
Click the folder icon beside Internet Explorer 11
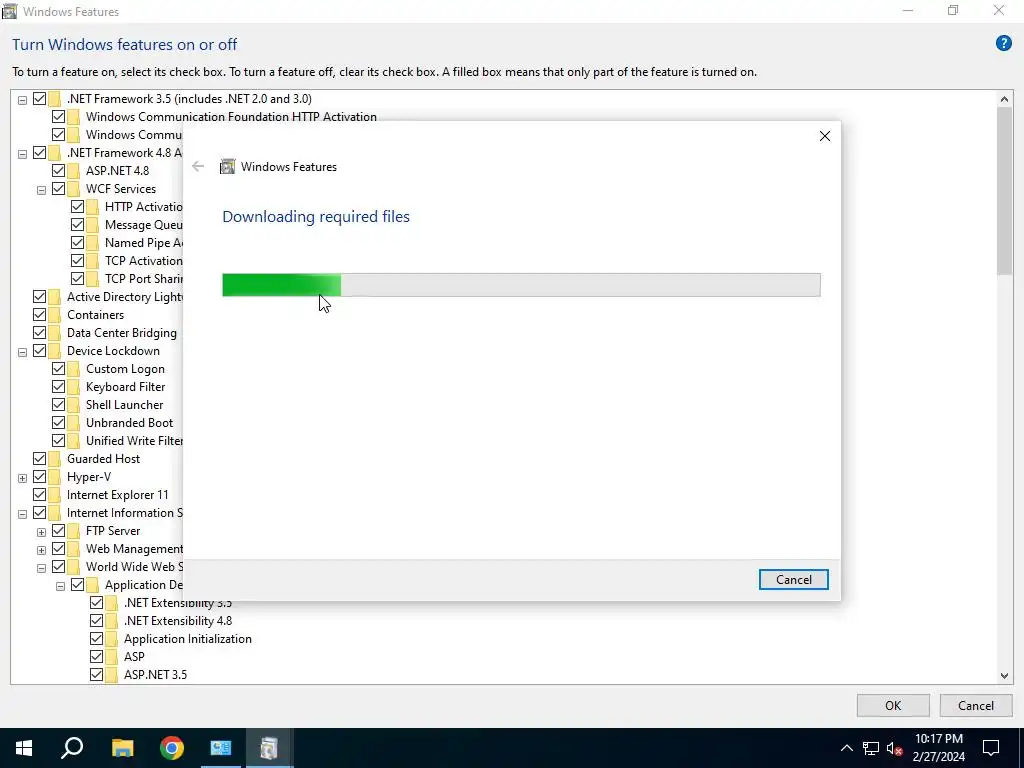(54, 495)
